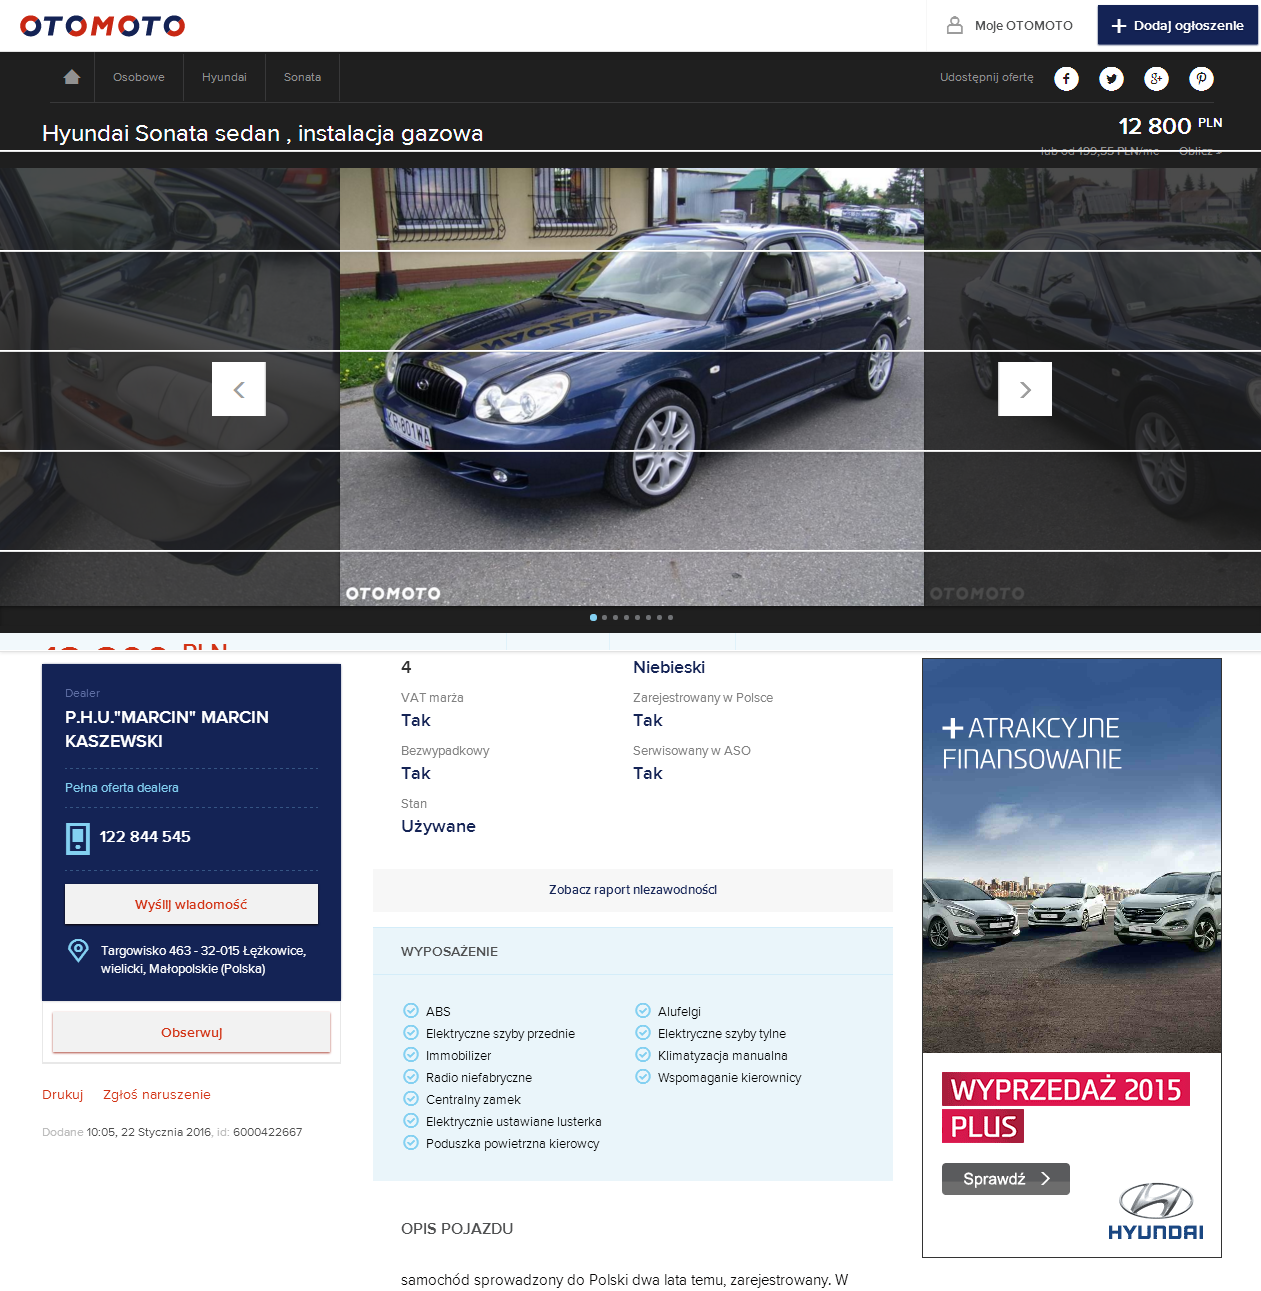Click the map pin location icon
The image size is (1261, 1291).
77,950
